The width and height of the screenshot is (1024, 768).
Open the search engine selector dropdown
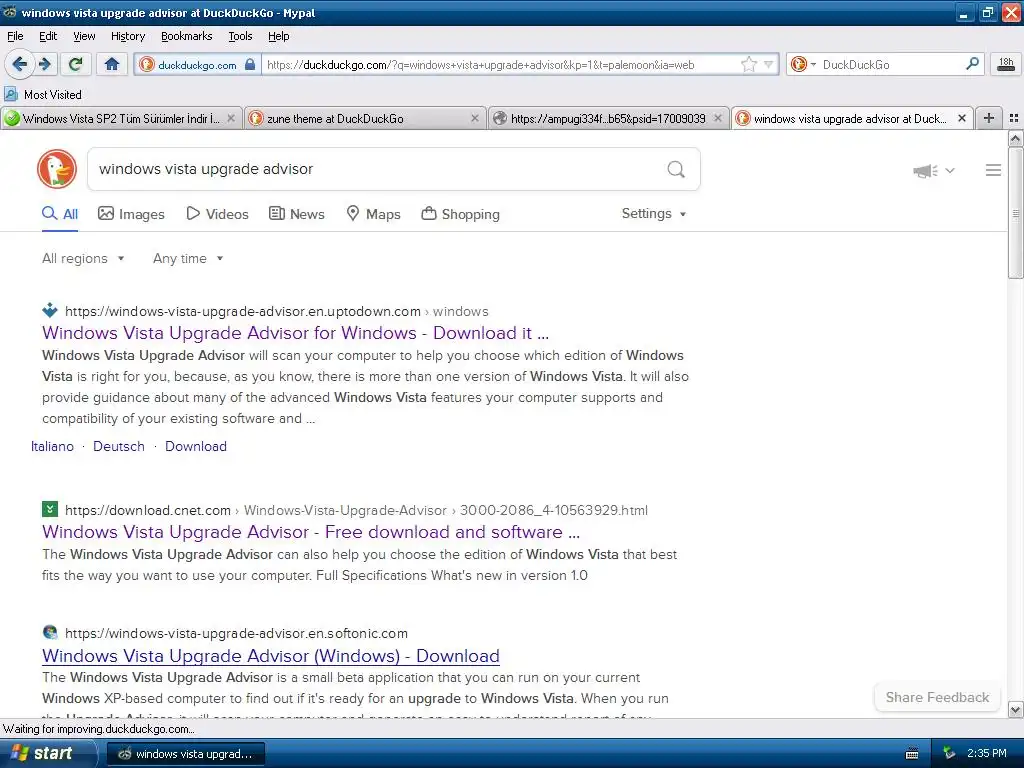pos(803,64)
